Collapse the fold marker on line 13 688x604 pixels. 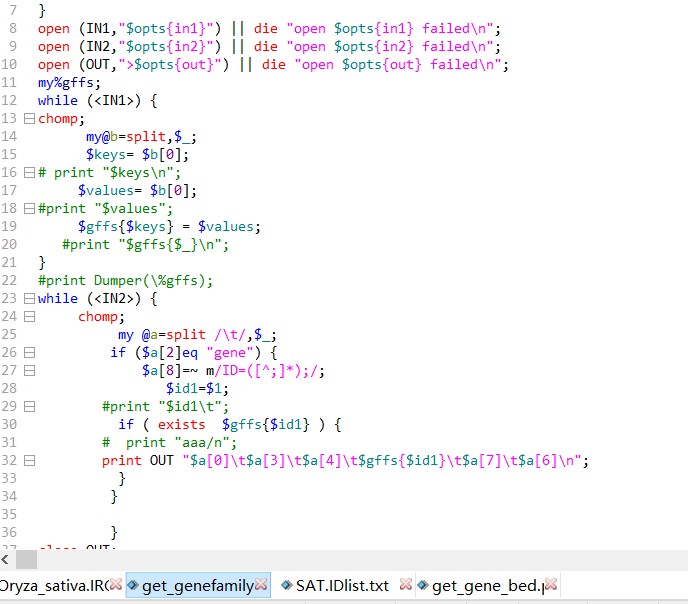pyautogui.click(x=29, y=119)
